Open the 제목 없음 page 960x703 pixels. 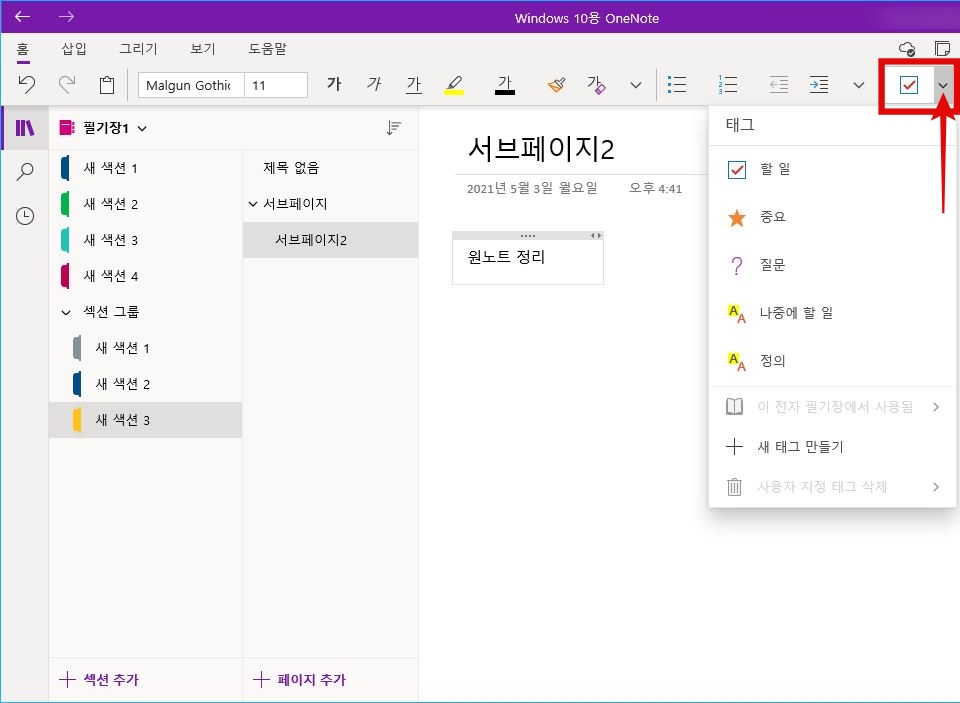pos(331,168)
